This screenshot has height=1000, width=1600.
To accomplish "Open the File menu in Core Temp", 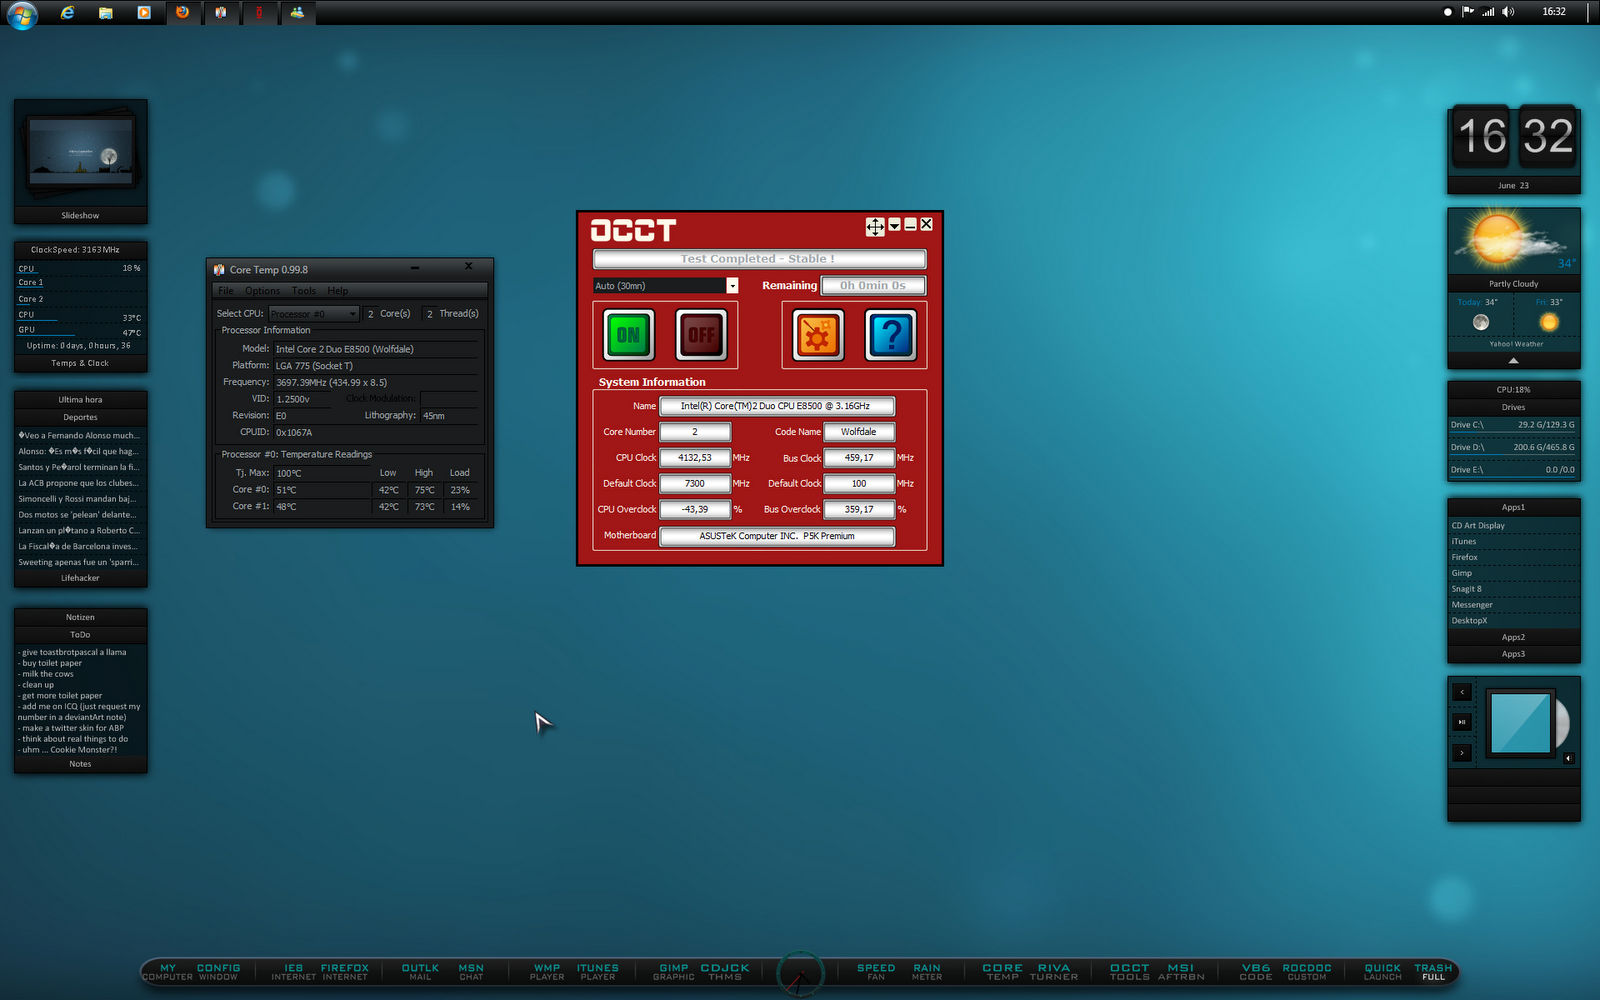I will point(226,291).
